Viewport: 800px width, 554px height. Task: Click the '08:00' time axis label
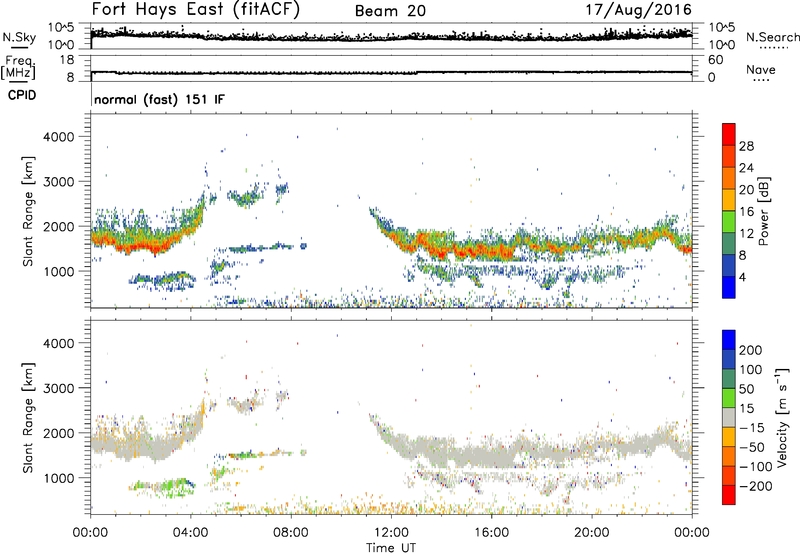[x=291, y=533]
